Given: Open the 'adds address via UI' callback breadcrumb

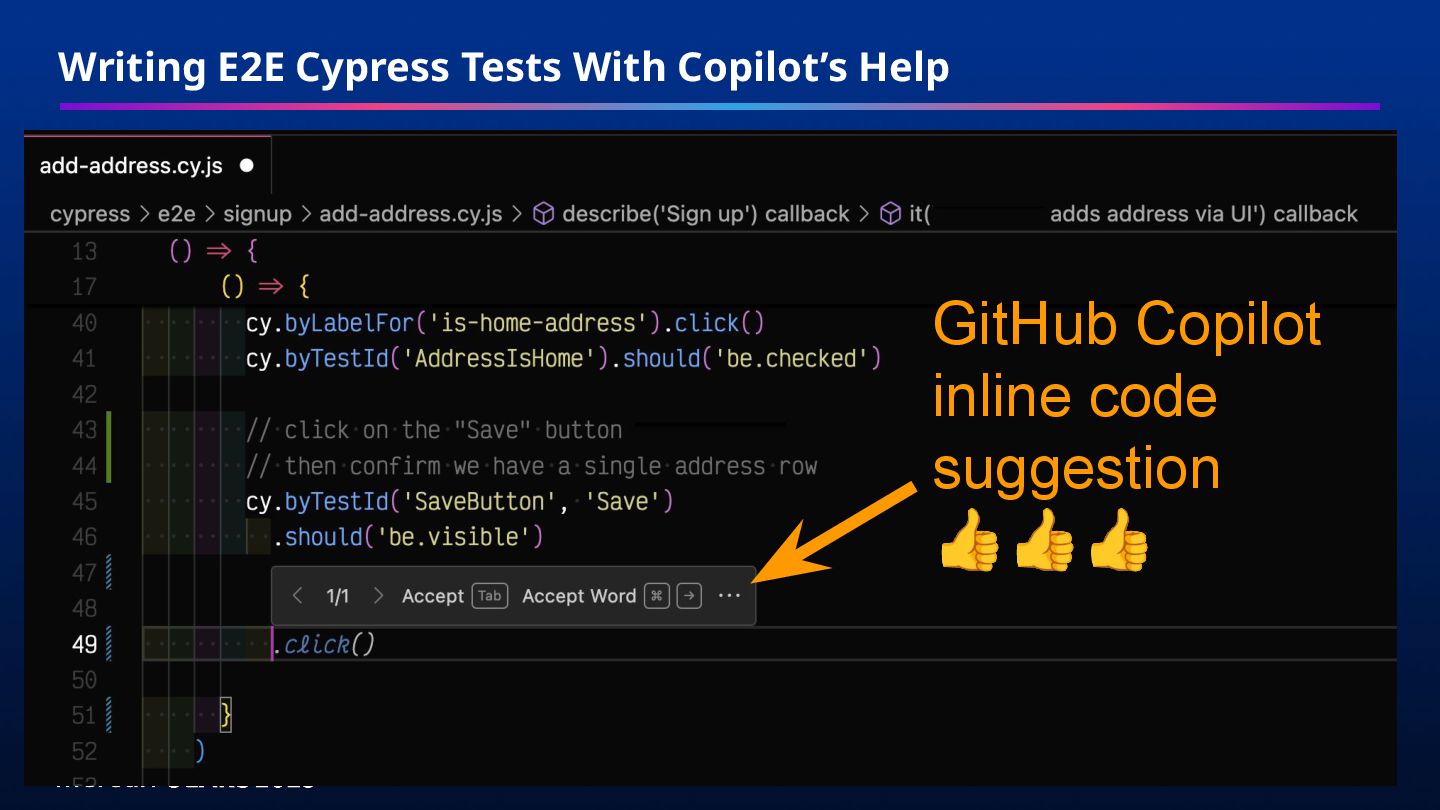Looking at the screenshot, I should coord(1204,214).
